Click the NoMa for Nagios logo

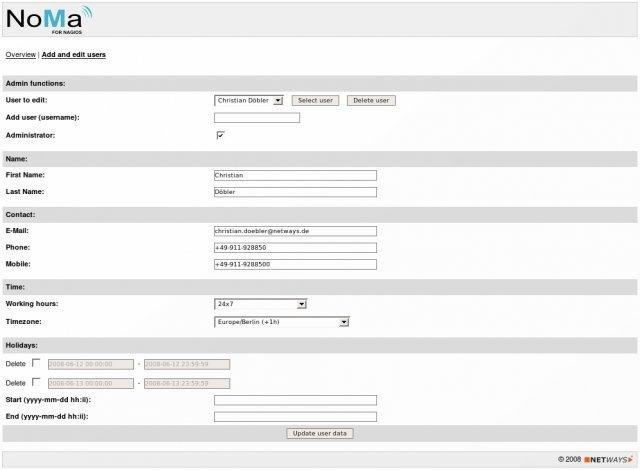(49, 20)
